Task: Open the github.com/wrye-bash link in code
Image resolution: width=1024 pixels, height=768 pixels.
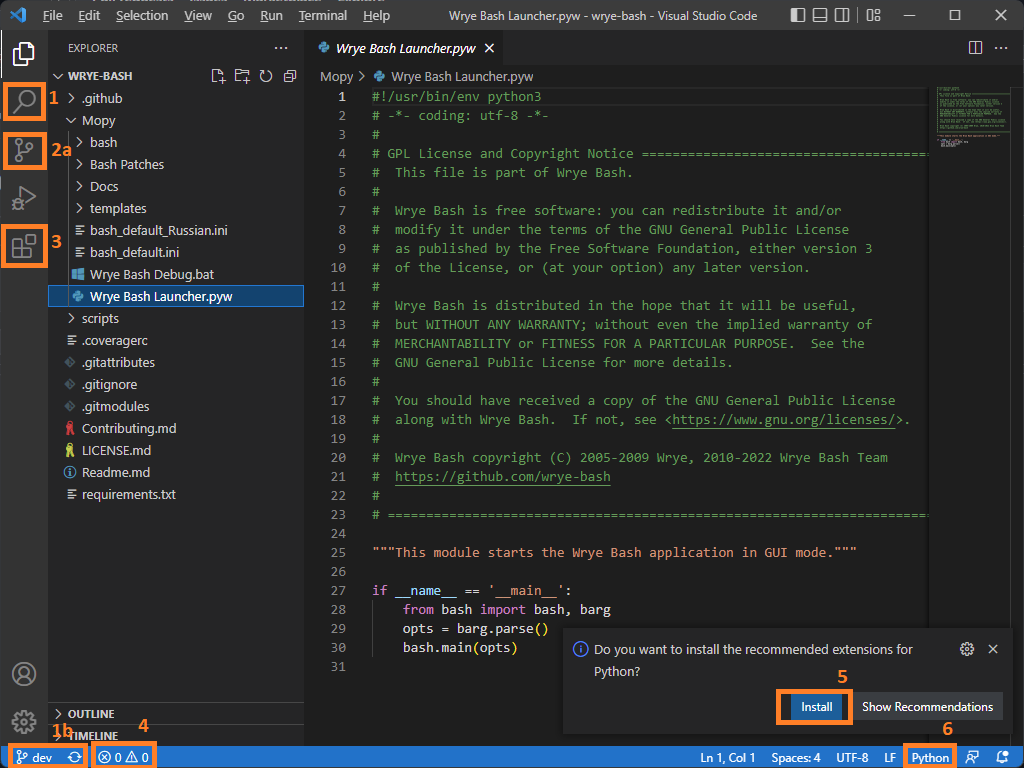Action: (502, 477)
